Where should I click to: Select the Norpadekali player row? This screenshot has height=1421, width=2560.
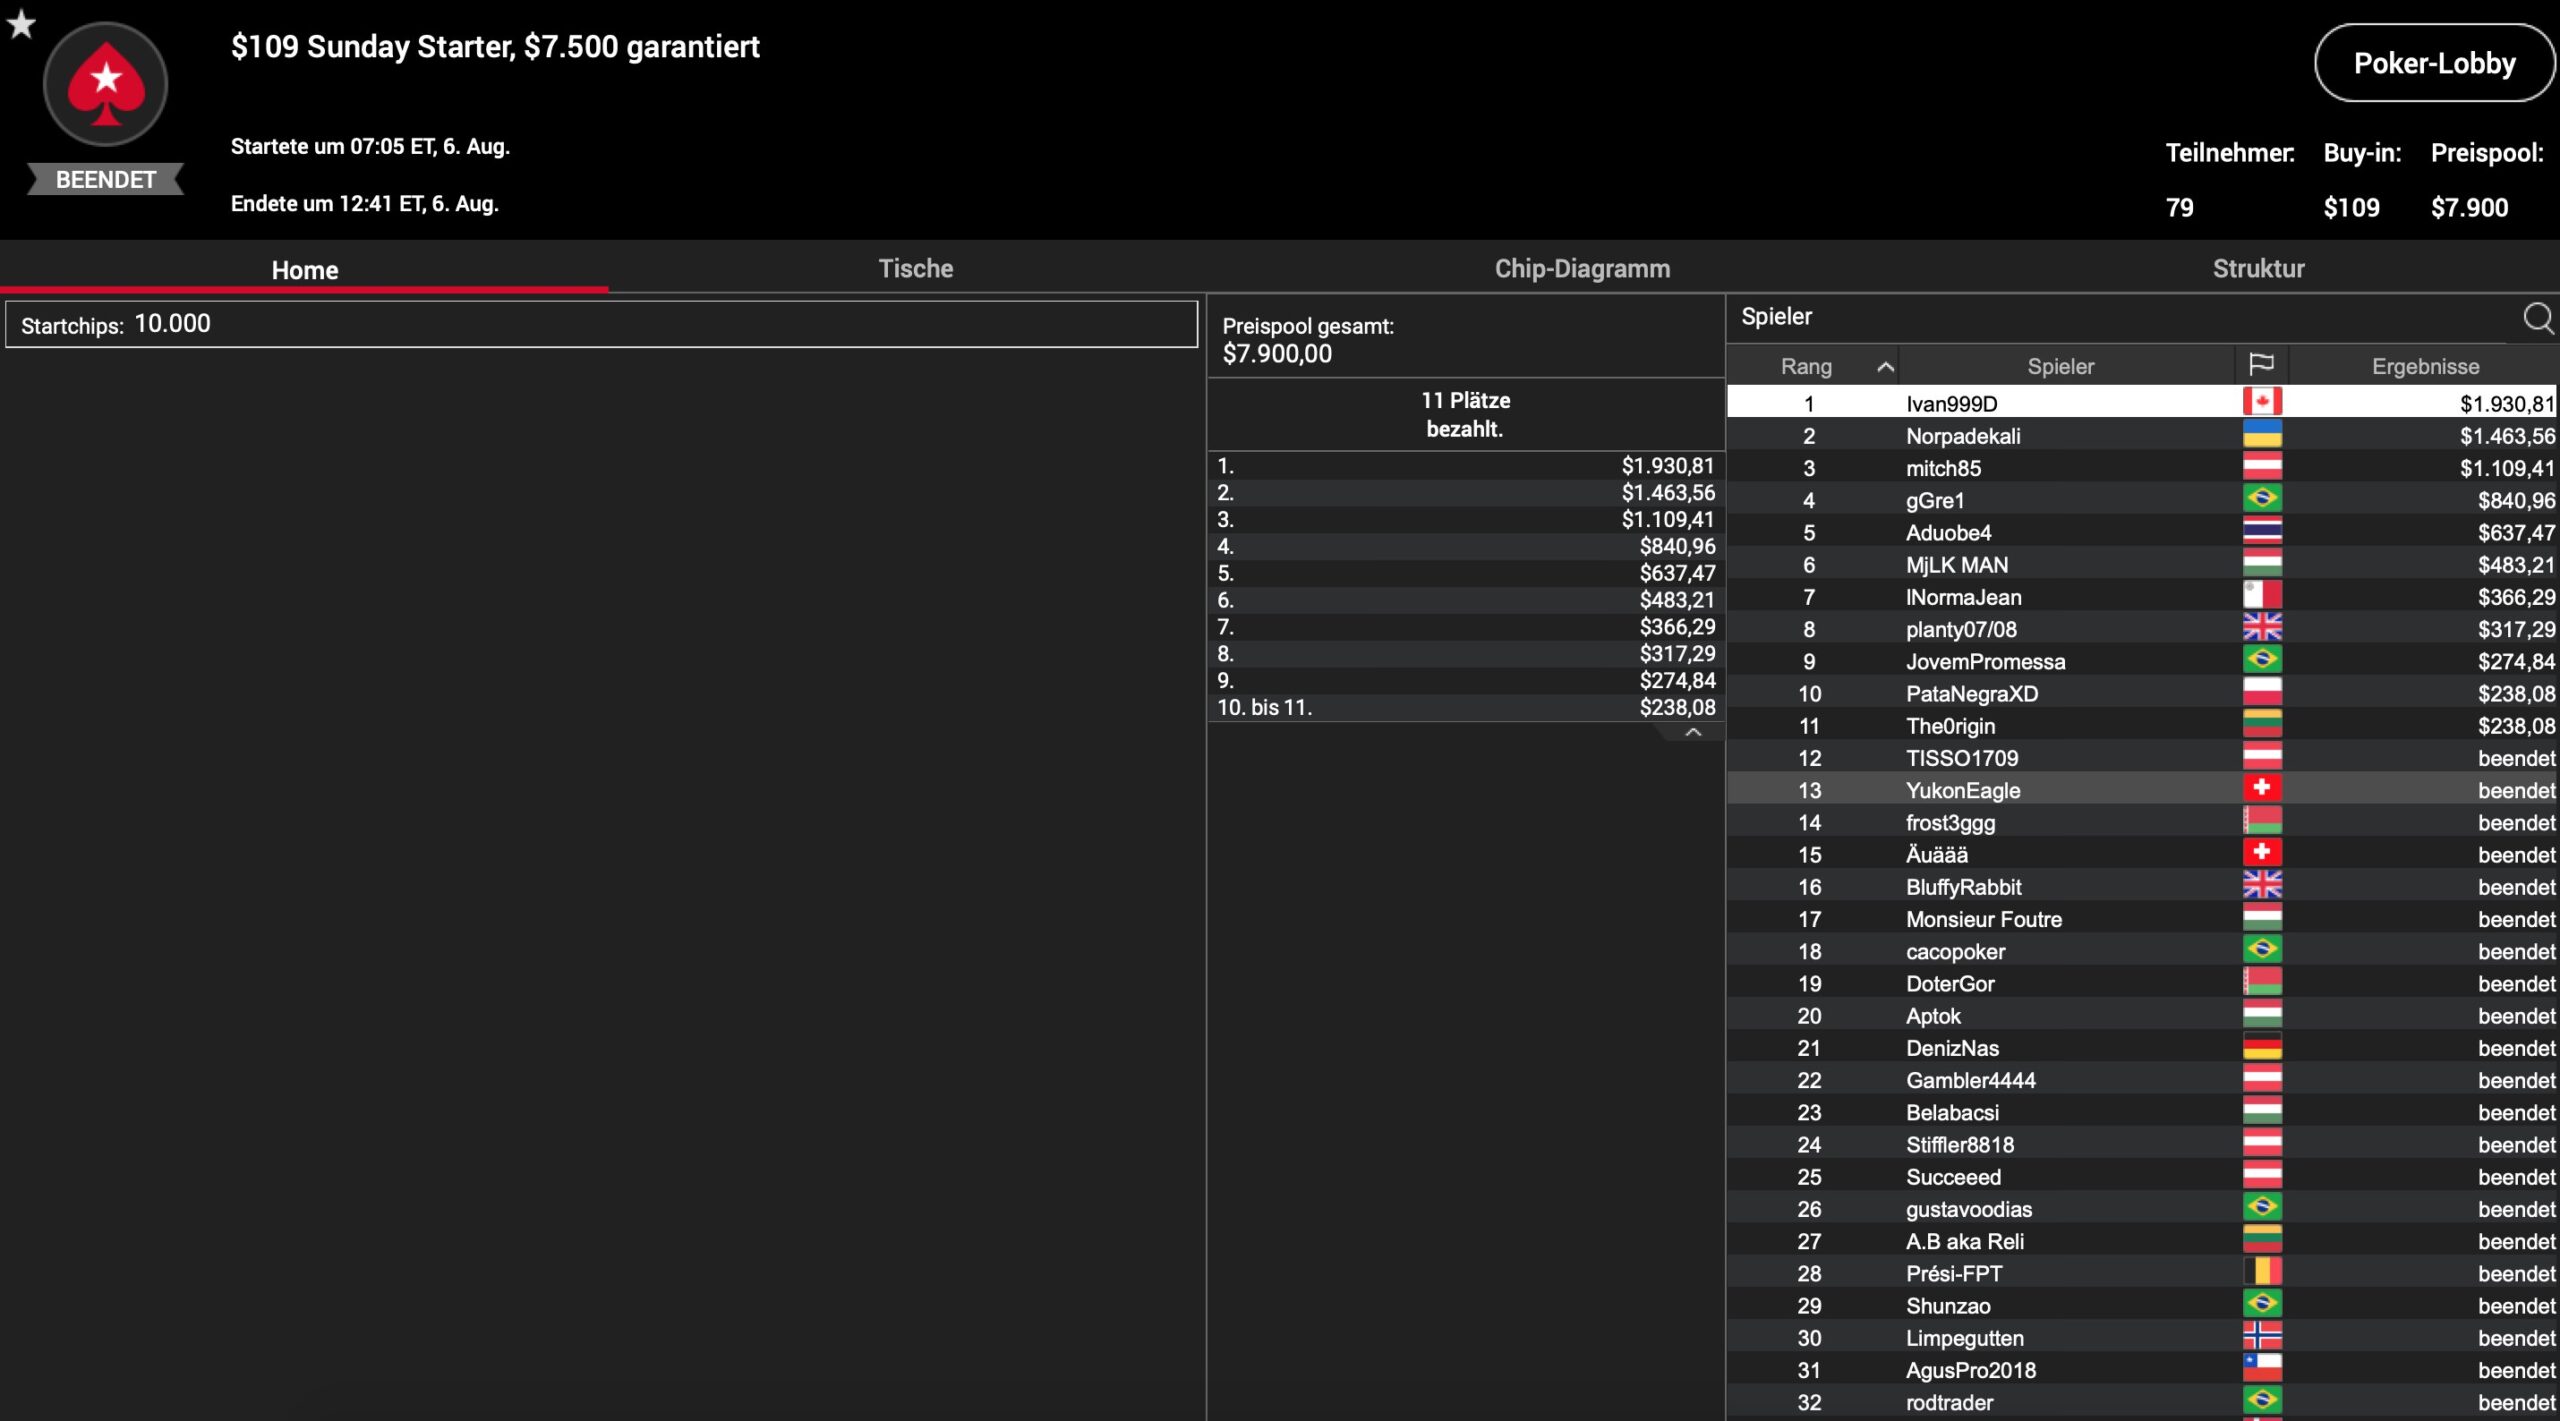pos(1963,436)
